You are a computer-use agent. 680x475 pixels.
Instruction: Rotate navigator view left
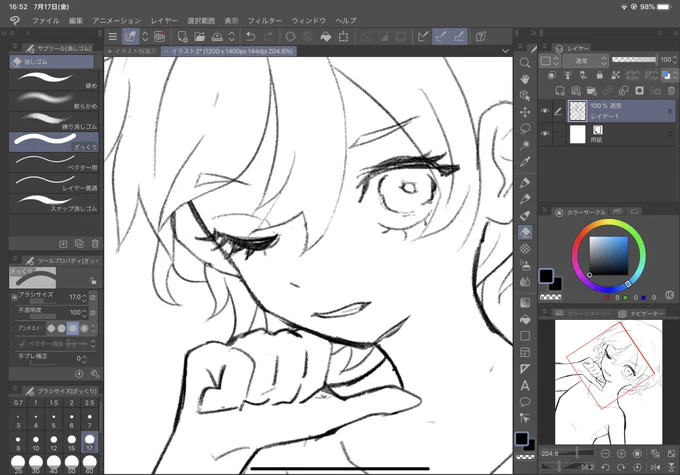point(605,467)
